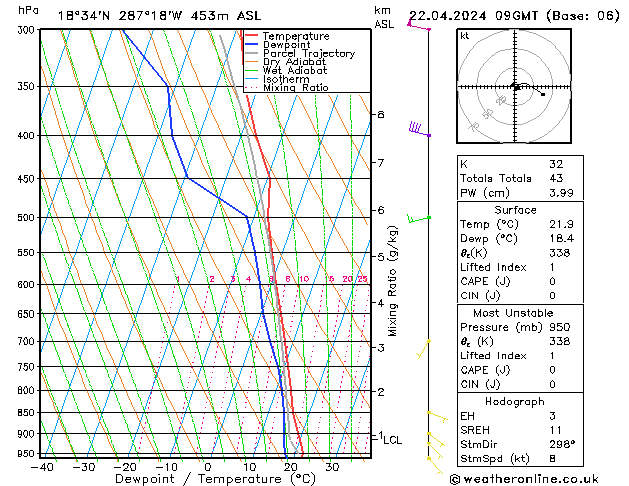Screen dimensions: 629x486
Task: Click the hodograph circle plot
Action: pos(514,88)
